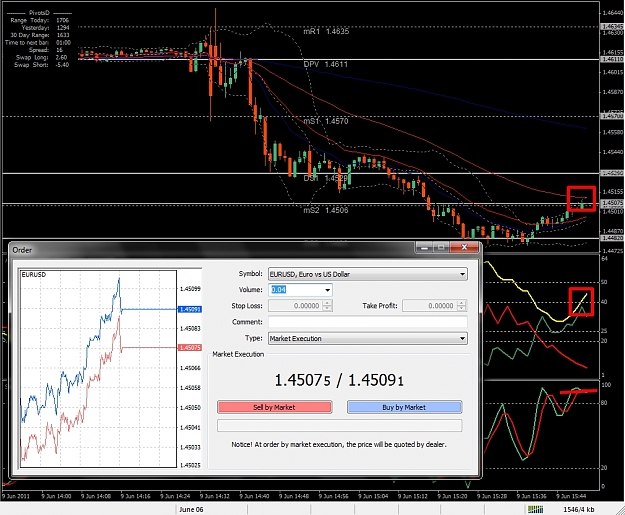Click the Sell by Market button
Image resolution: width=625 pixels, height=515 pixels.
pos(275,407)
